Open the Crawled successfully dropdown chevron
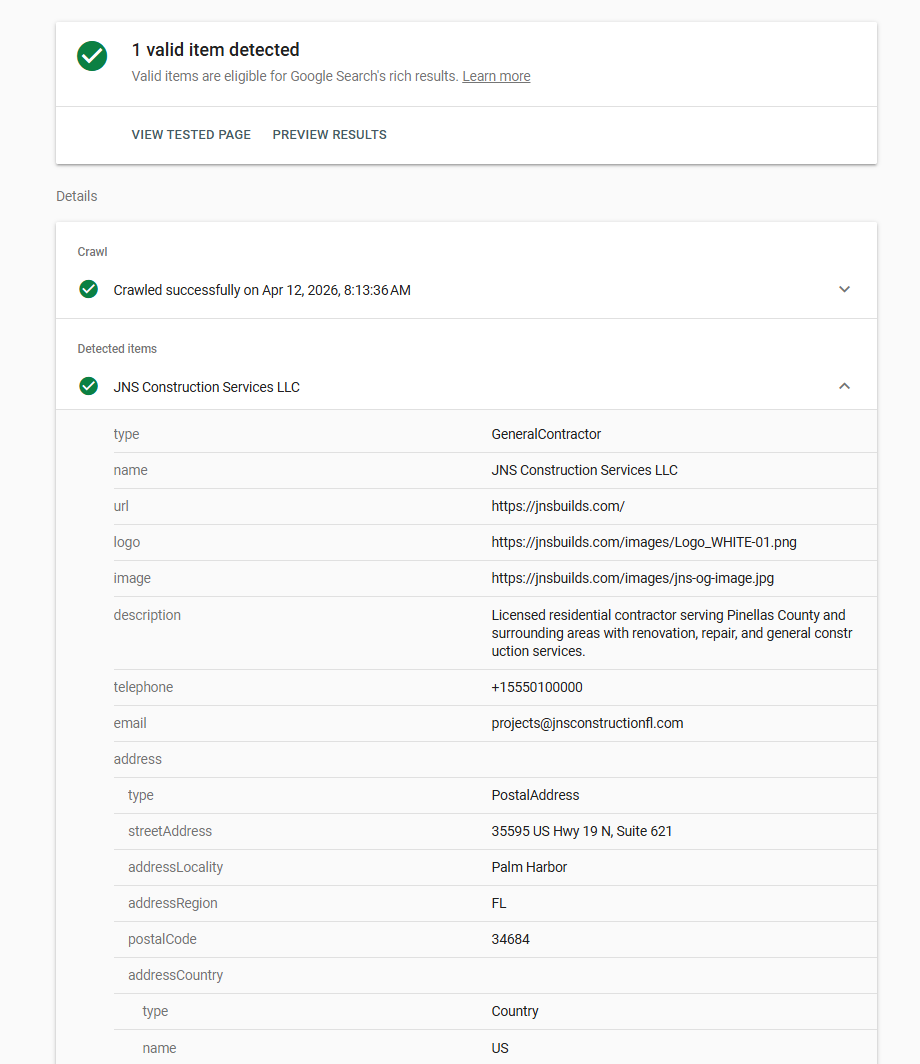 point(844,289)
